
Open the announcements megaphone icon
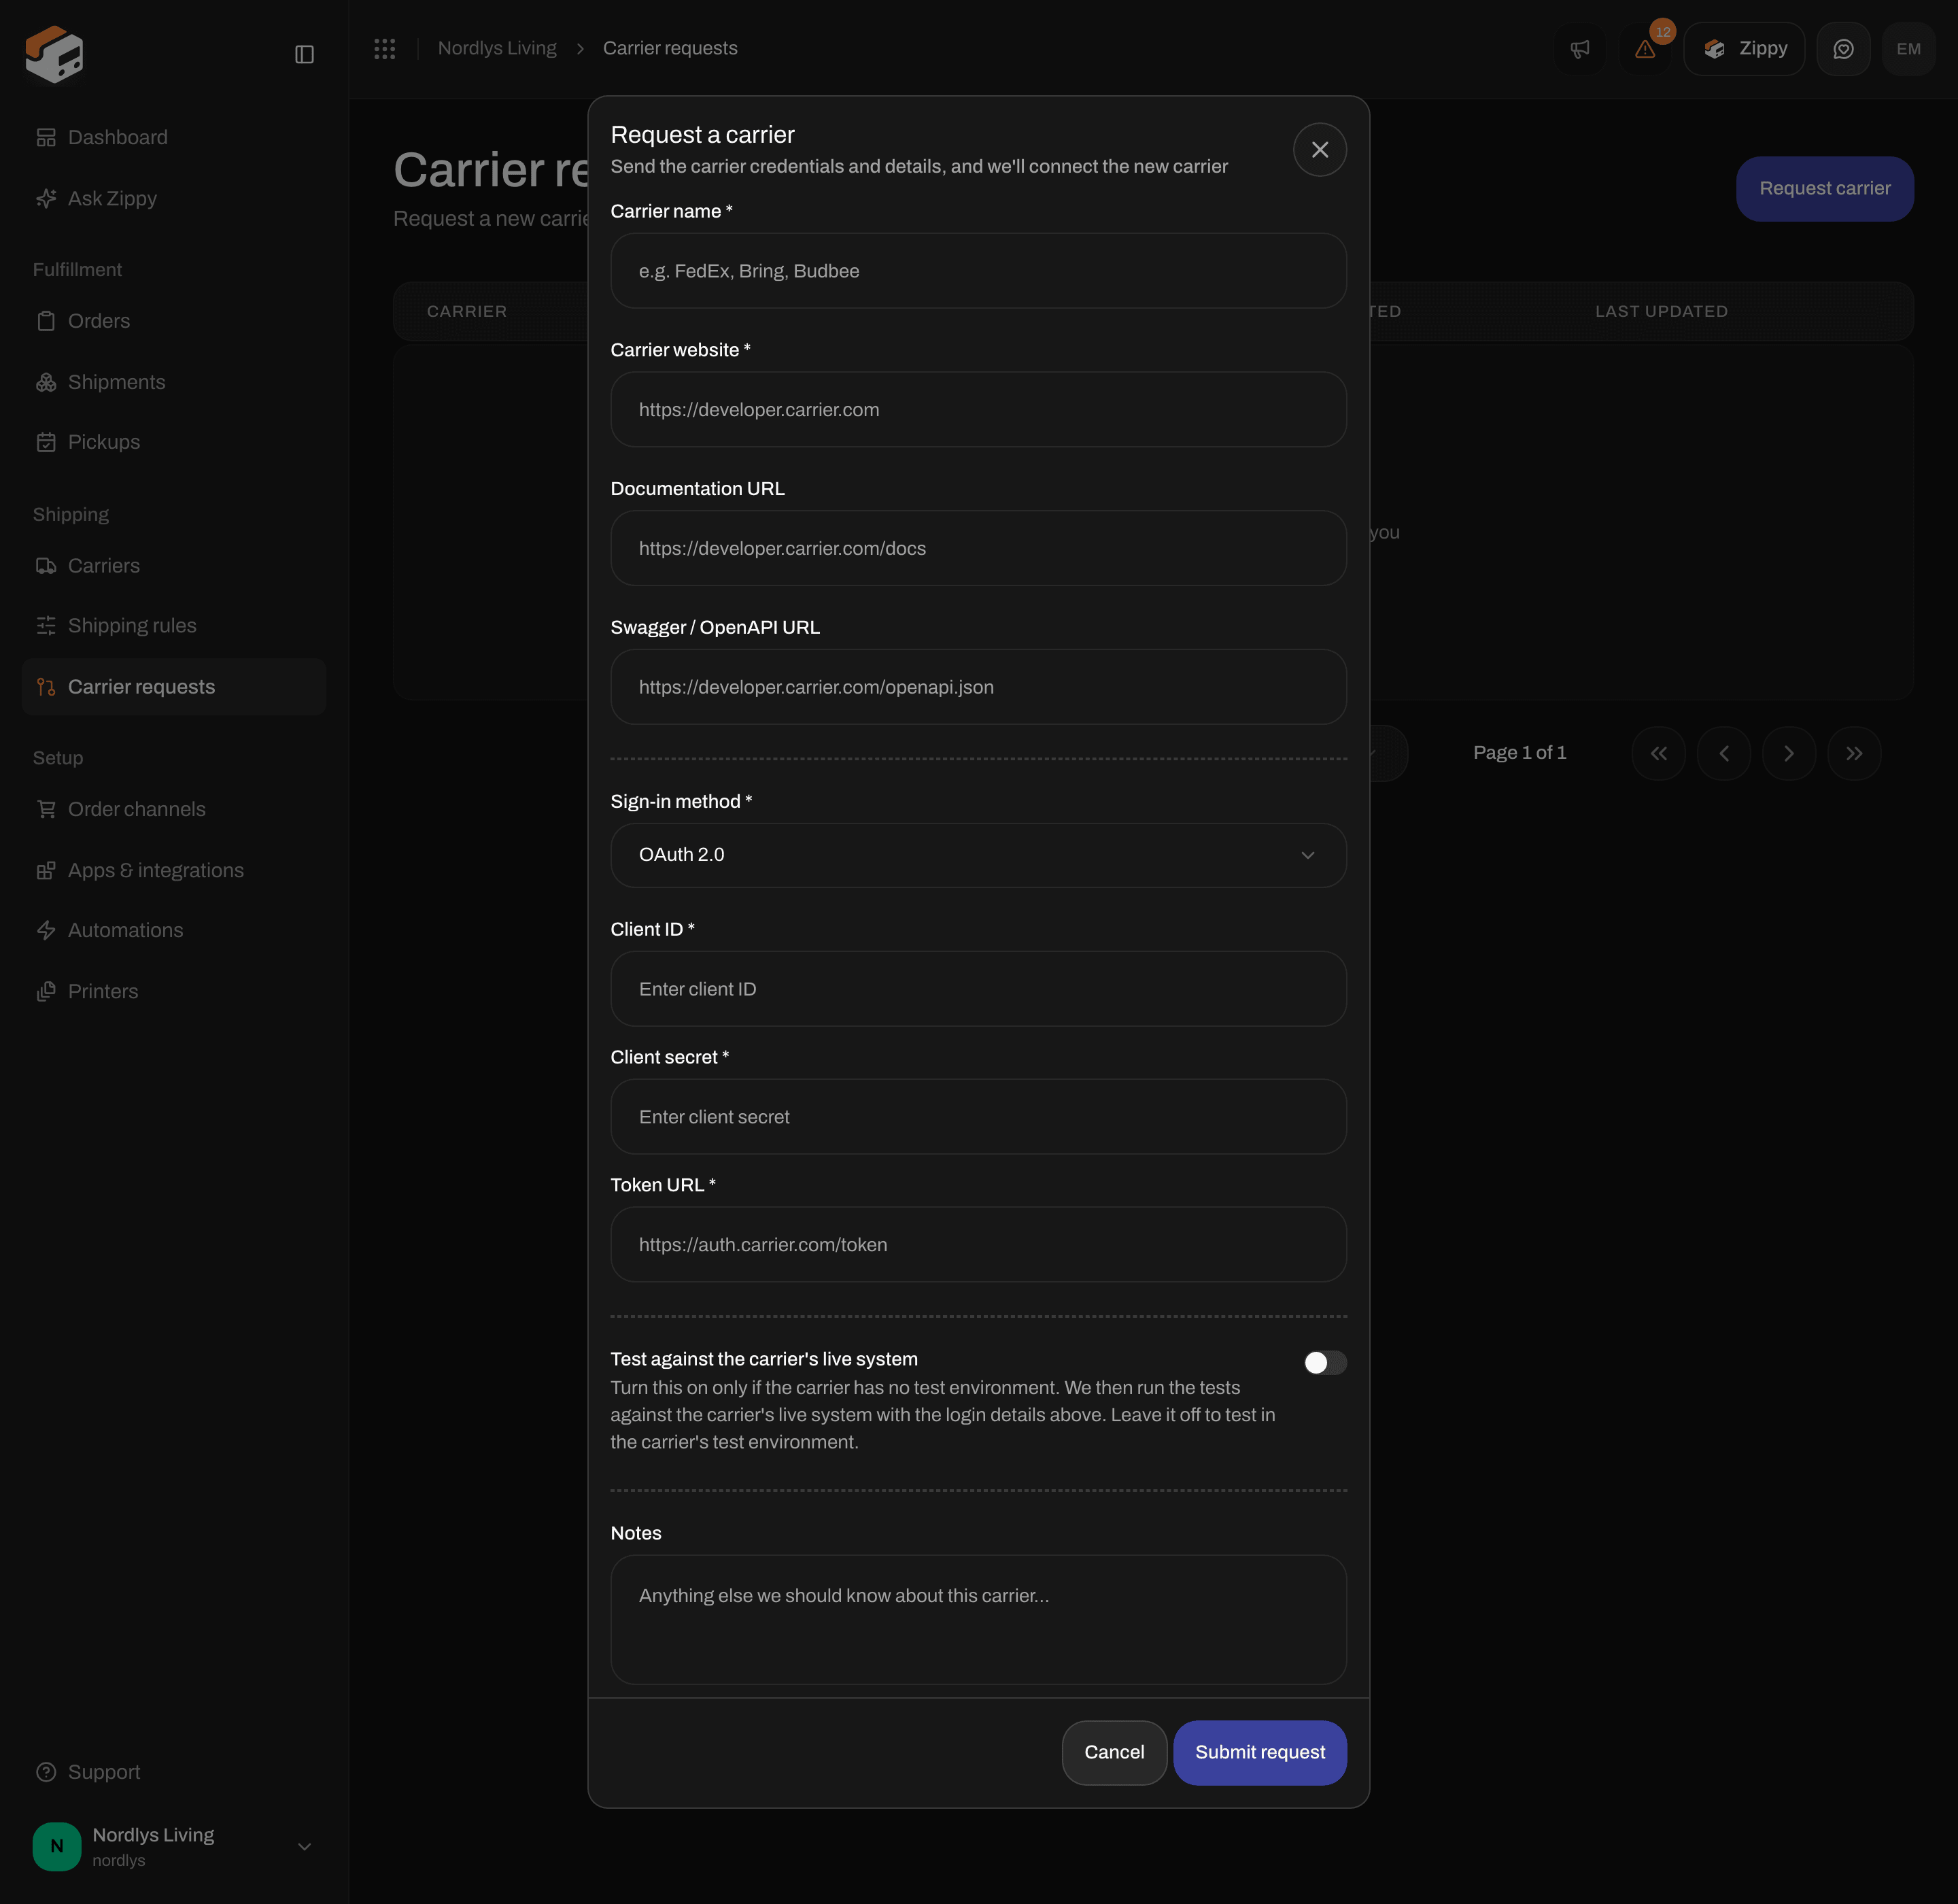point(1580,49)
